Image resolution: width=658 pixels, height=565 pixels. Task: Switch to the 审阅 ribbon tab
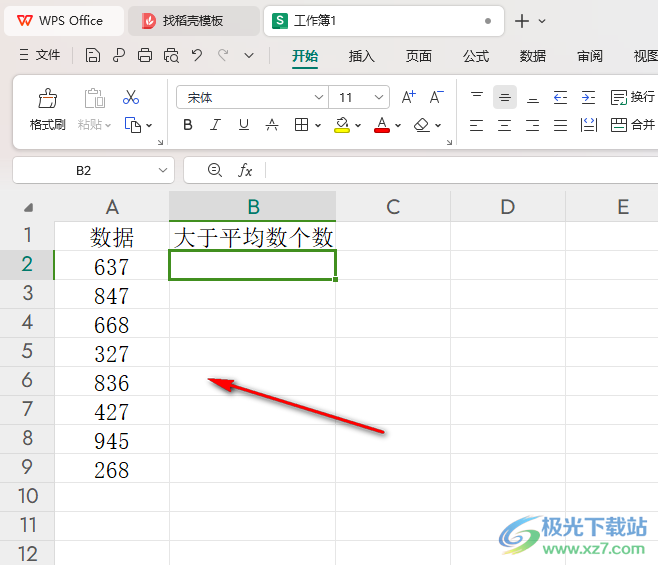point(590,56)
